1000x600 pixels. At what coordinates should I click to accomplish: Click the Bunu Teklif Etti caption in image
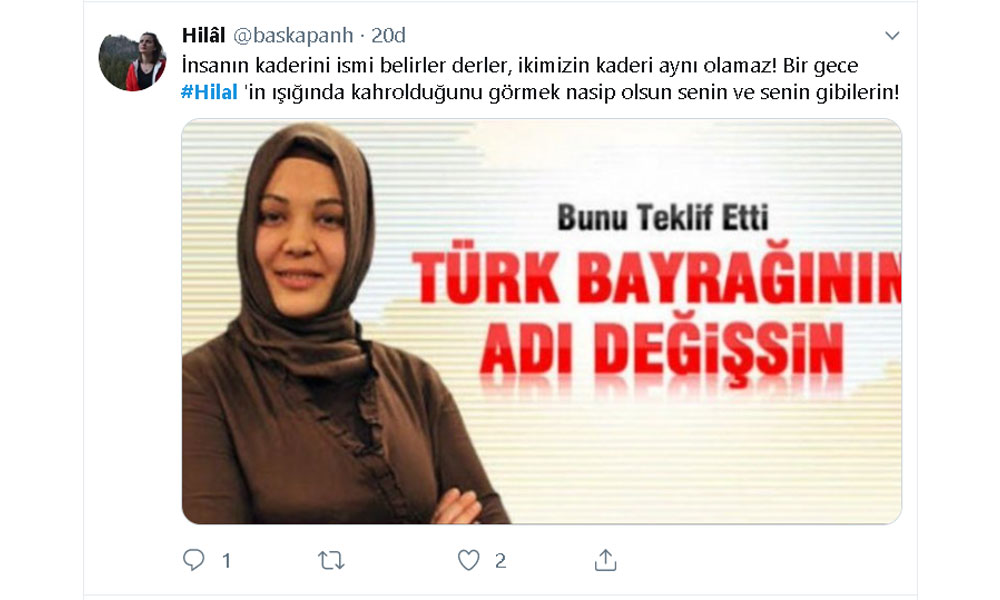[663, 217]
